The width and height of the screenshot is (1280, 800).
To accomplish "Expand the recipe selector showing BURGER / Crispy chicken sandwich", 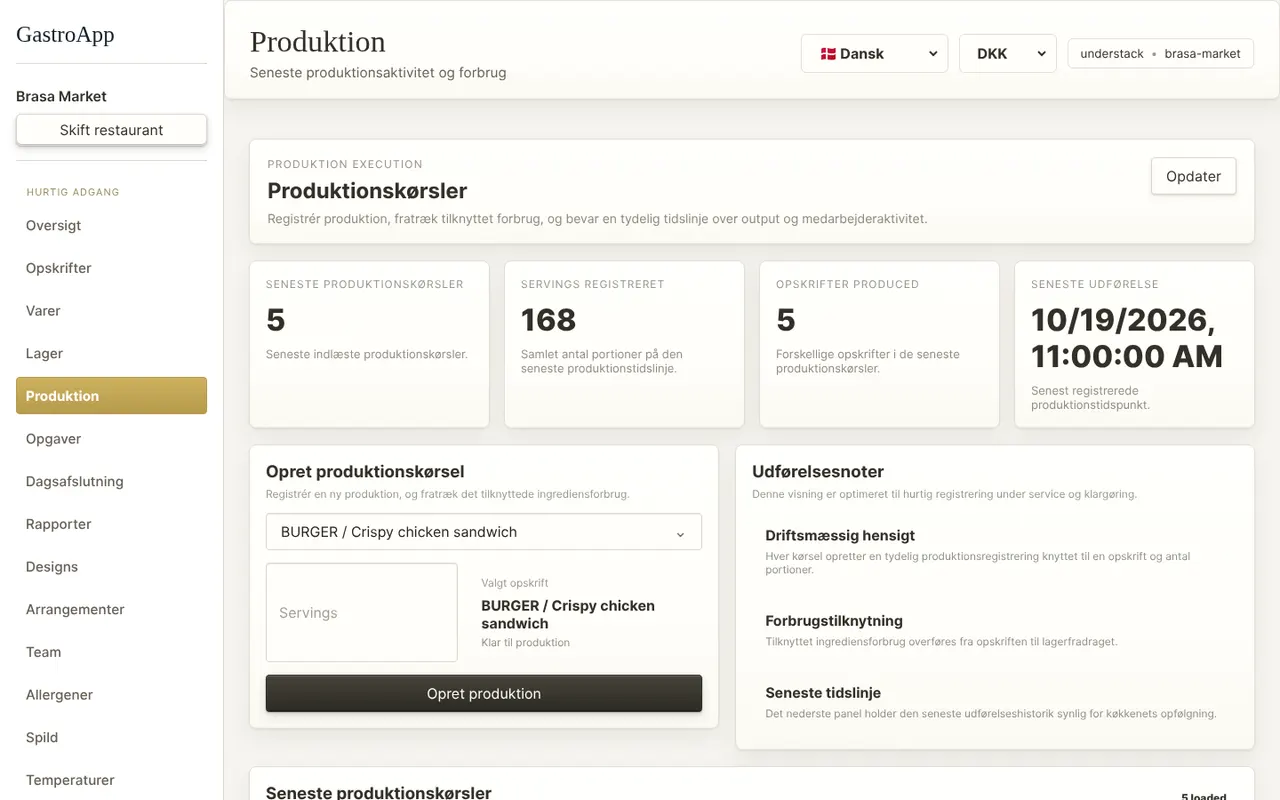I will point(484,532).
